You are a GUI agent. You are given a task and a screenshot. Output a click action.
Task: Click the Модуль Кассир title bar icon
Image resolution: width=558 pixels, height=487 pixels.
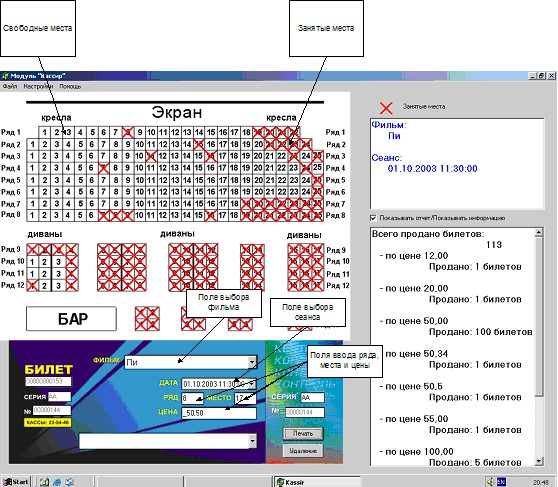(x=5, y=76)
